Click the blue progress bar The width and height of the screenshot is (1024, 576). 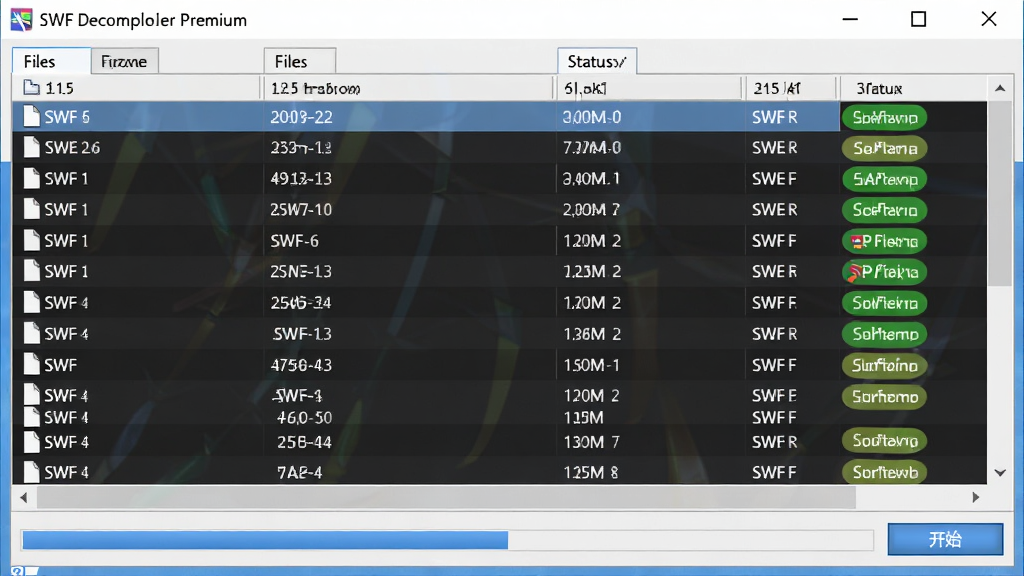pyautogui.click(x=265, y=539)
